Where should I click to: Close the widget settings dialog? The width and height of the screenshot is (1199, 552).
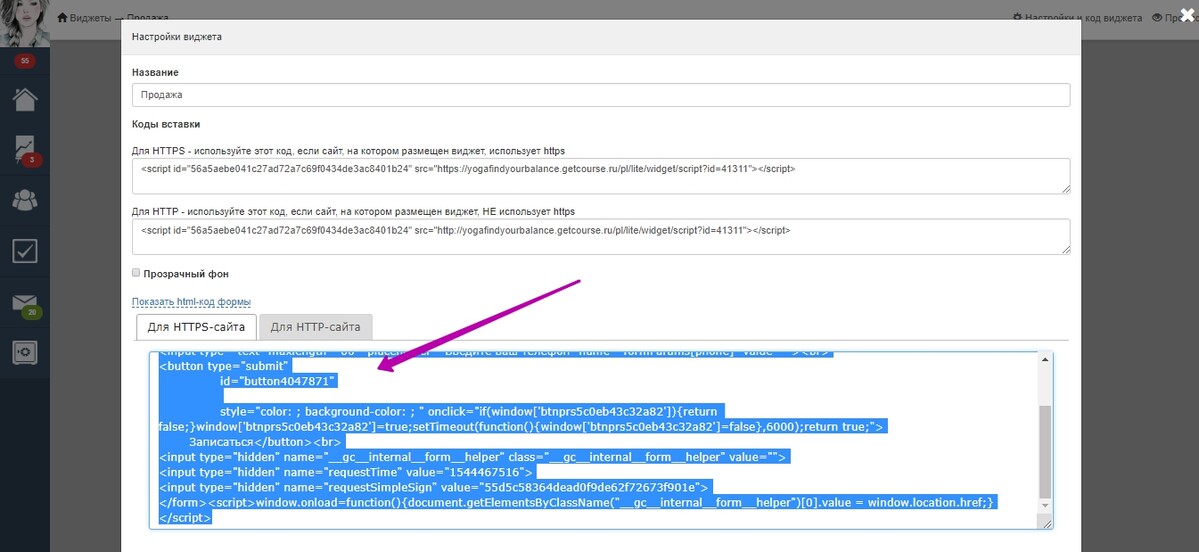(1186, 13)
